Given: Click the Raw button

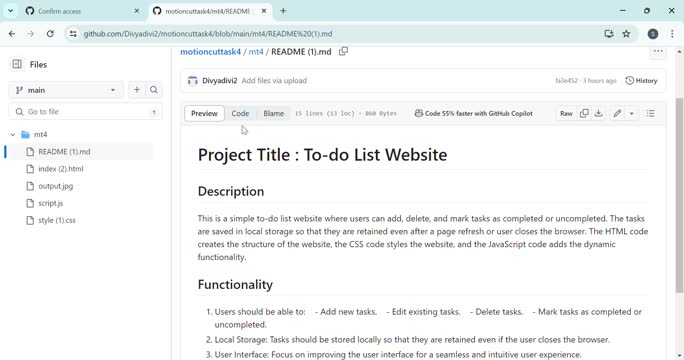Looking at the screenshot, I should coord(566,113).
